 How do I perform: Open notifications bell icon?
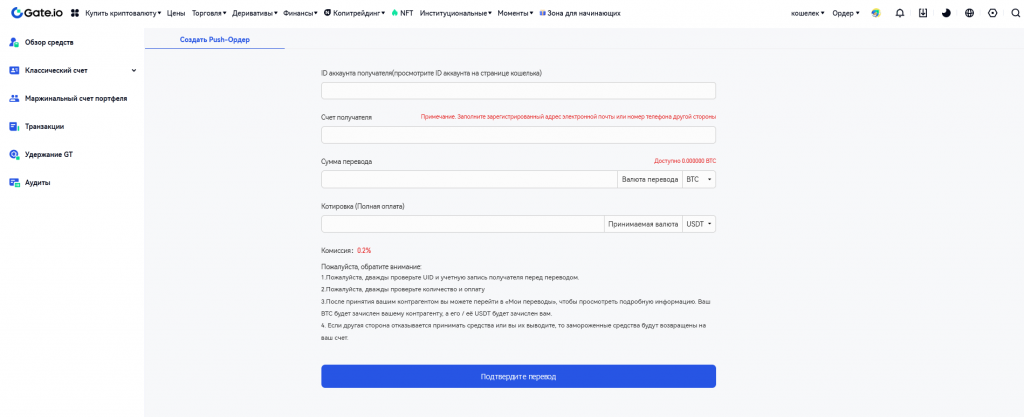coord(900,13)
